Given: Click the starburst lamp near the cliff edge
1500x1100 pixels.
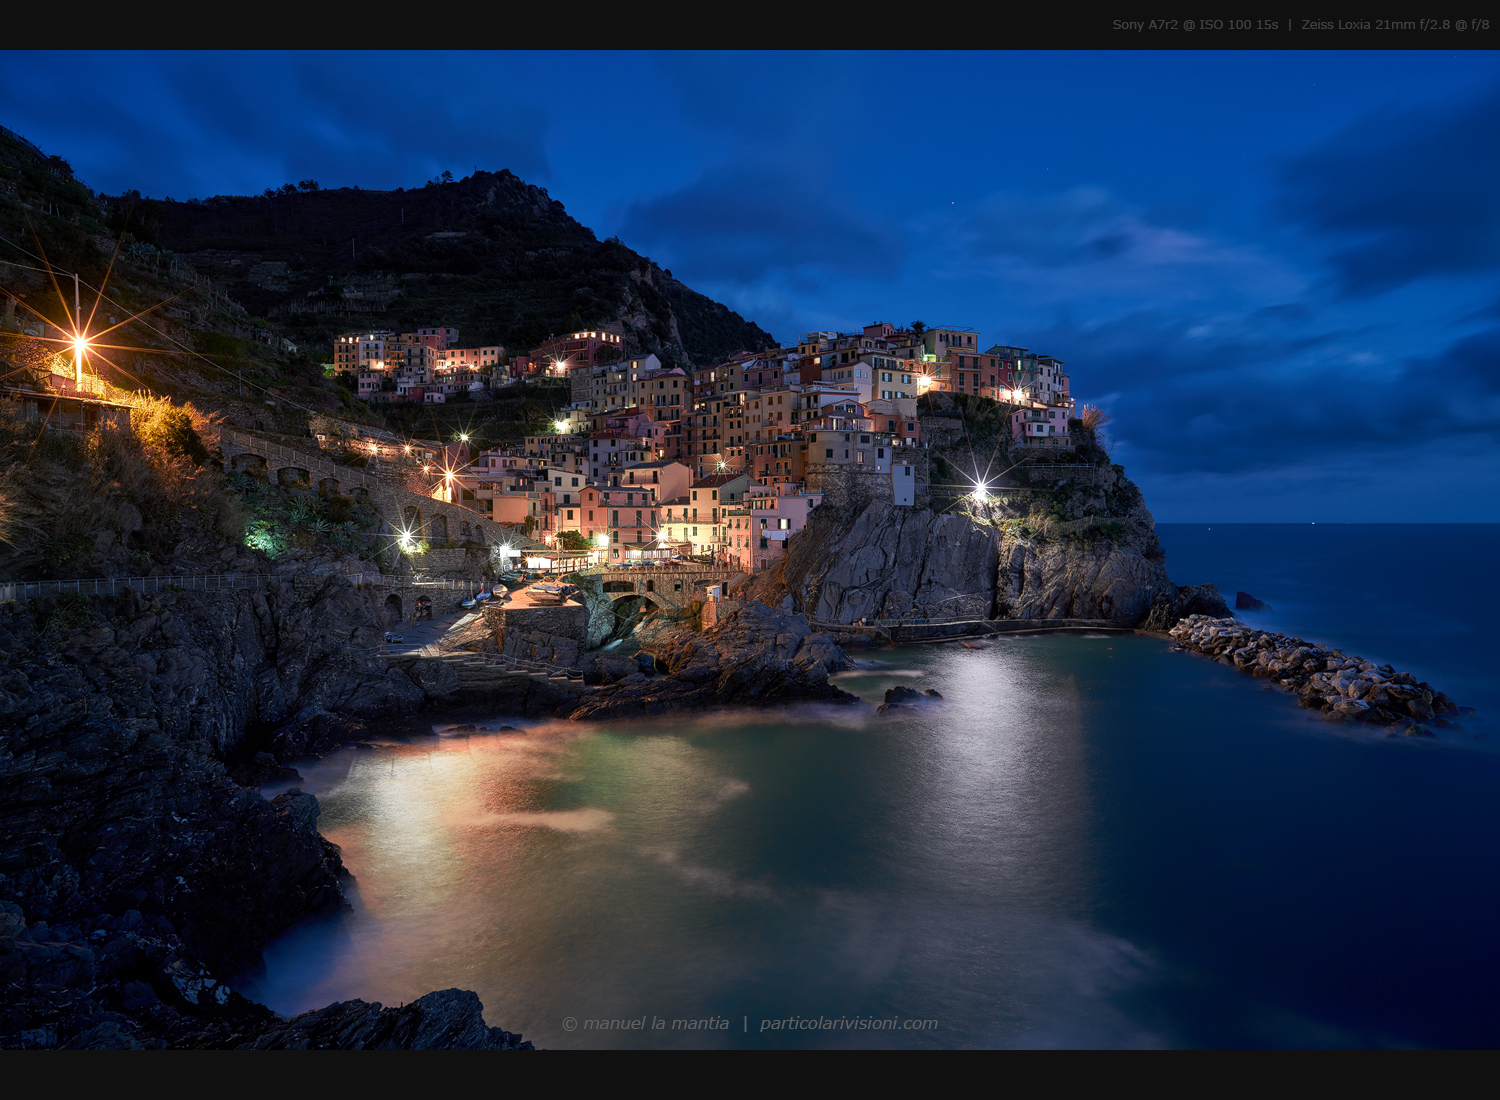Looking at the screenshot, I should point(978,487).
